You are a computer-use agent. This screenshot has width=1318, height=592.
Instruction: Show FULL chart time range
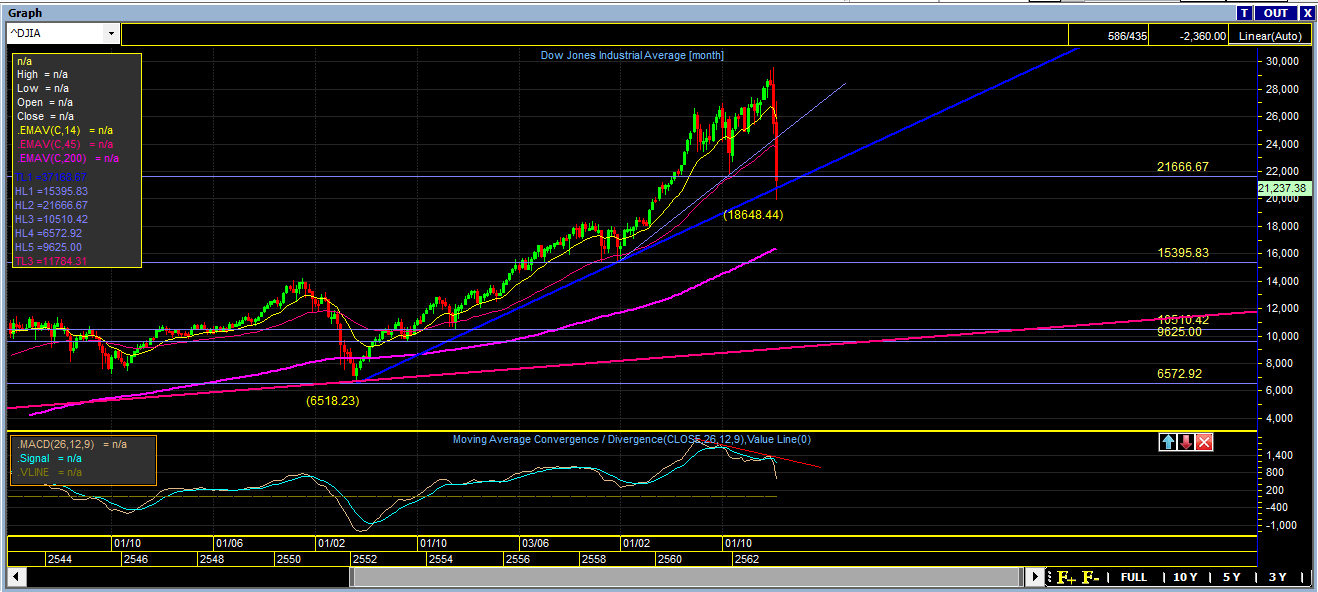(1134, 577)
